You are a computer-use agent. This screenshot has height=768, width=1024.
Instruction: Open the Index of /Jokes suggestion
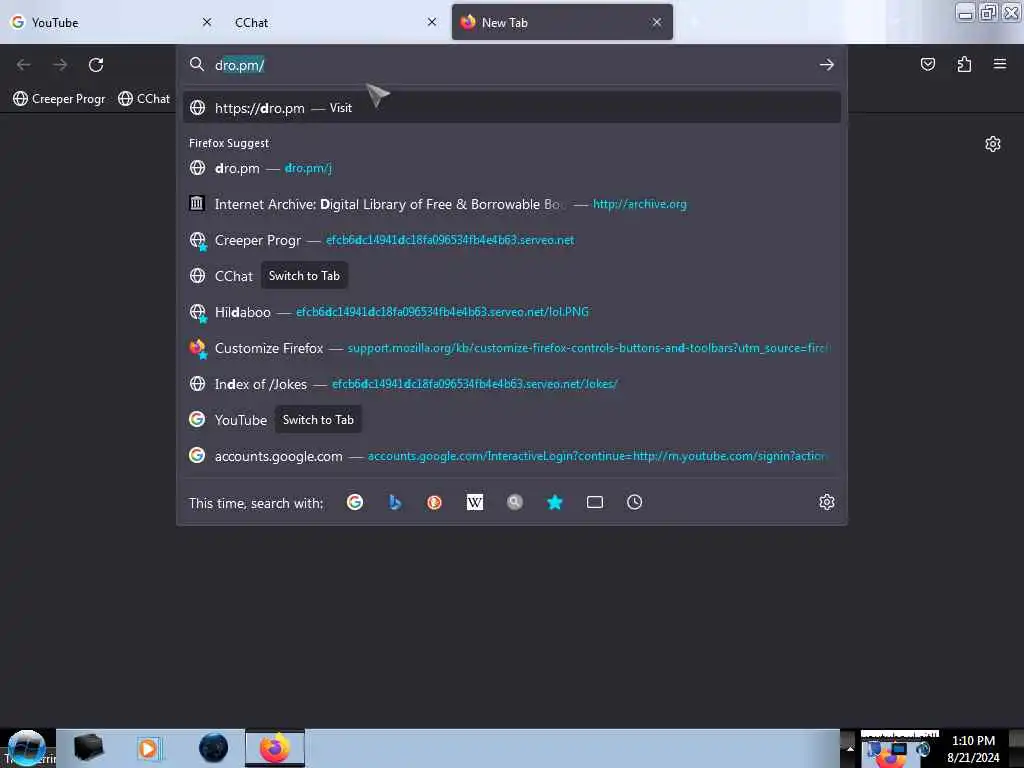[511, 383]
